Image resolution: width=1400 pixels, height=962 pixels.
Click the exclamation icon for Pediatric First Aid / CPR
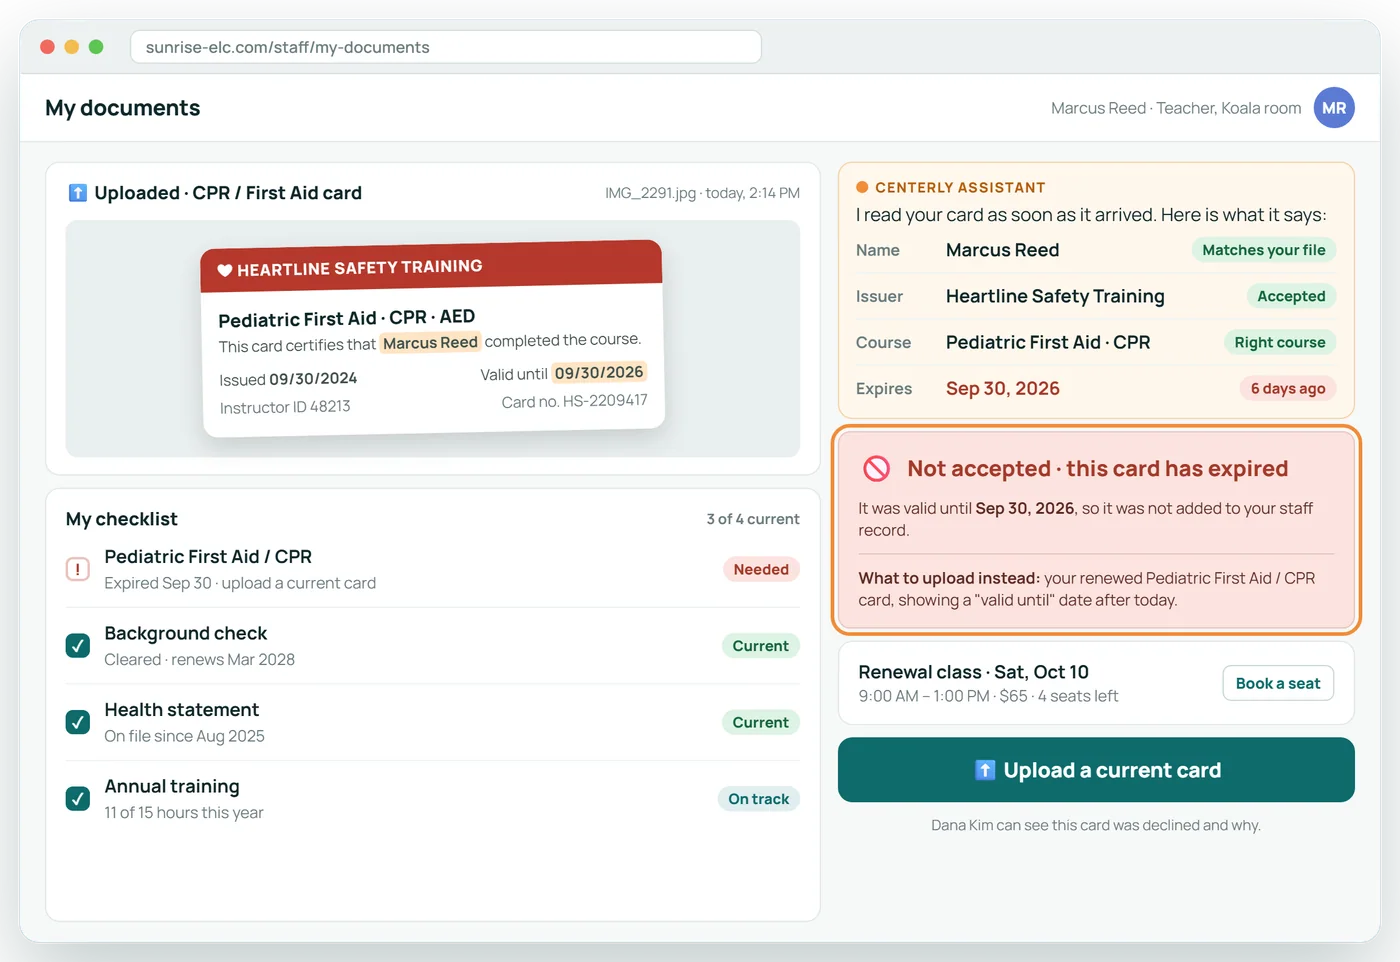pyautogui.click(x=78, y=569)
